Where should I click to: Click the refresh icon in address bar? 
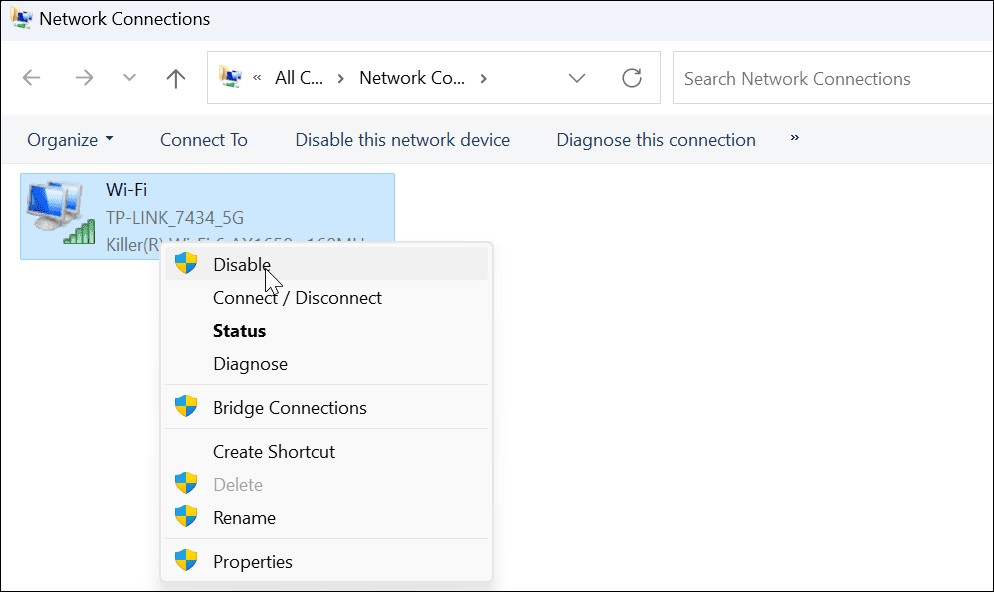point(632,77)
